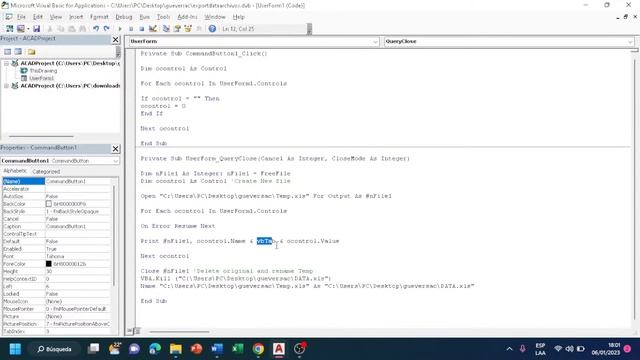Undo the last edit with the Undo arrow

click(96, 29)
